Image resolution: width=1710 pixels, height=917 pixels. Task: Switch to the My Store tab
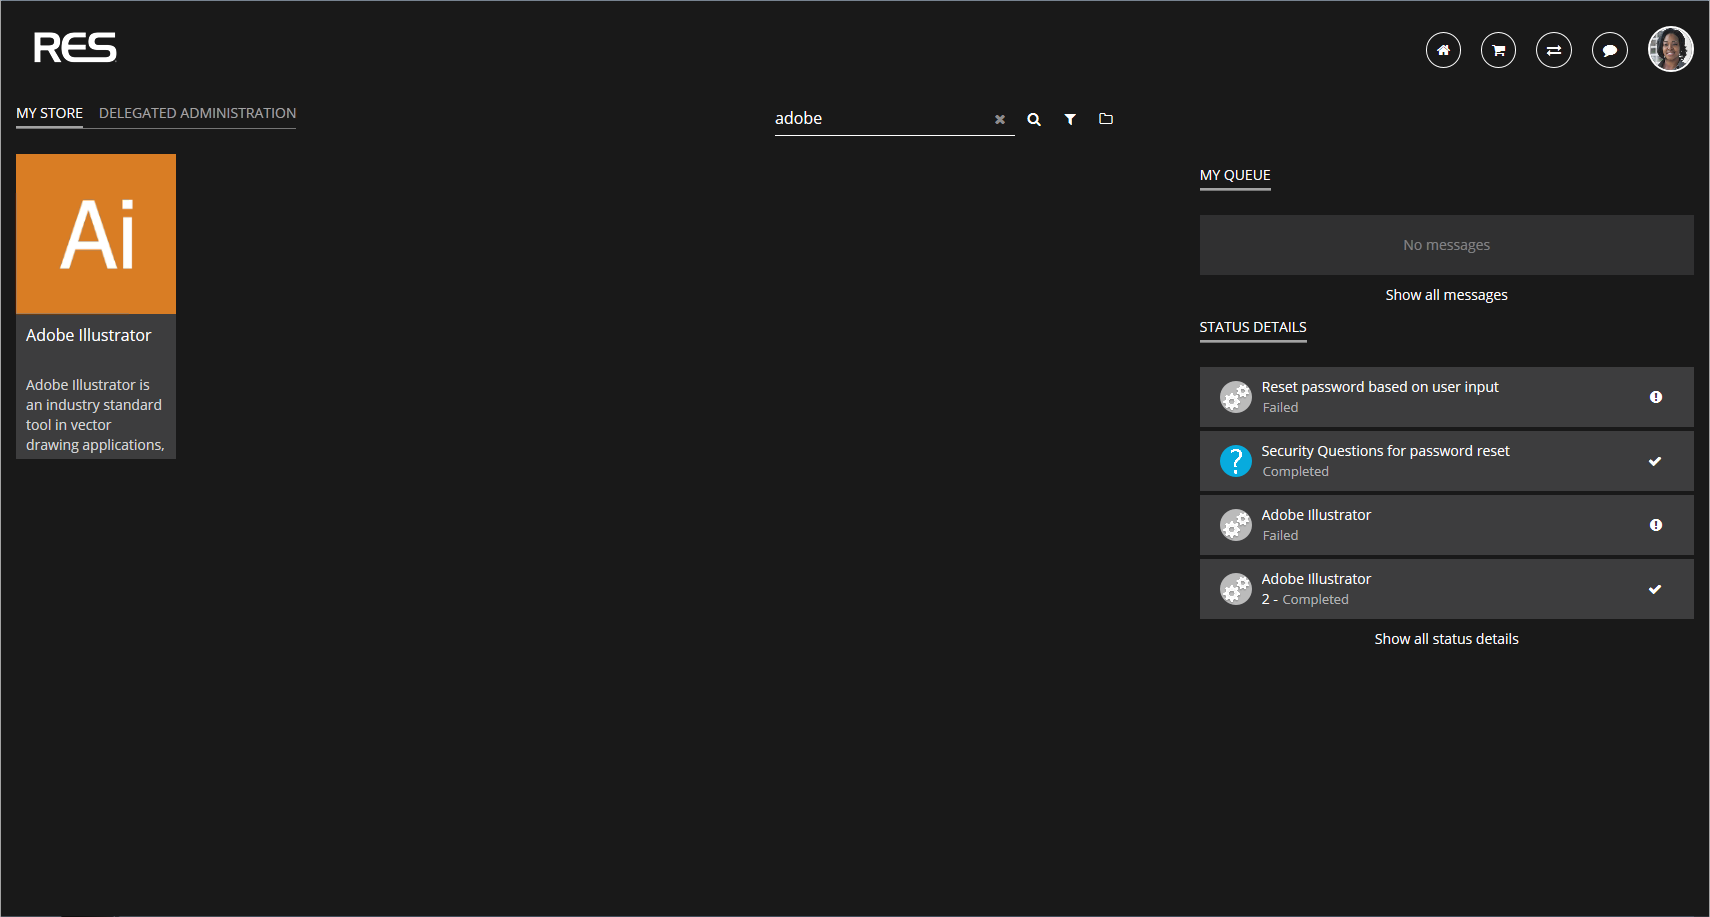49,113
